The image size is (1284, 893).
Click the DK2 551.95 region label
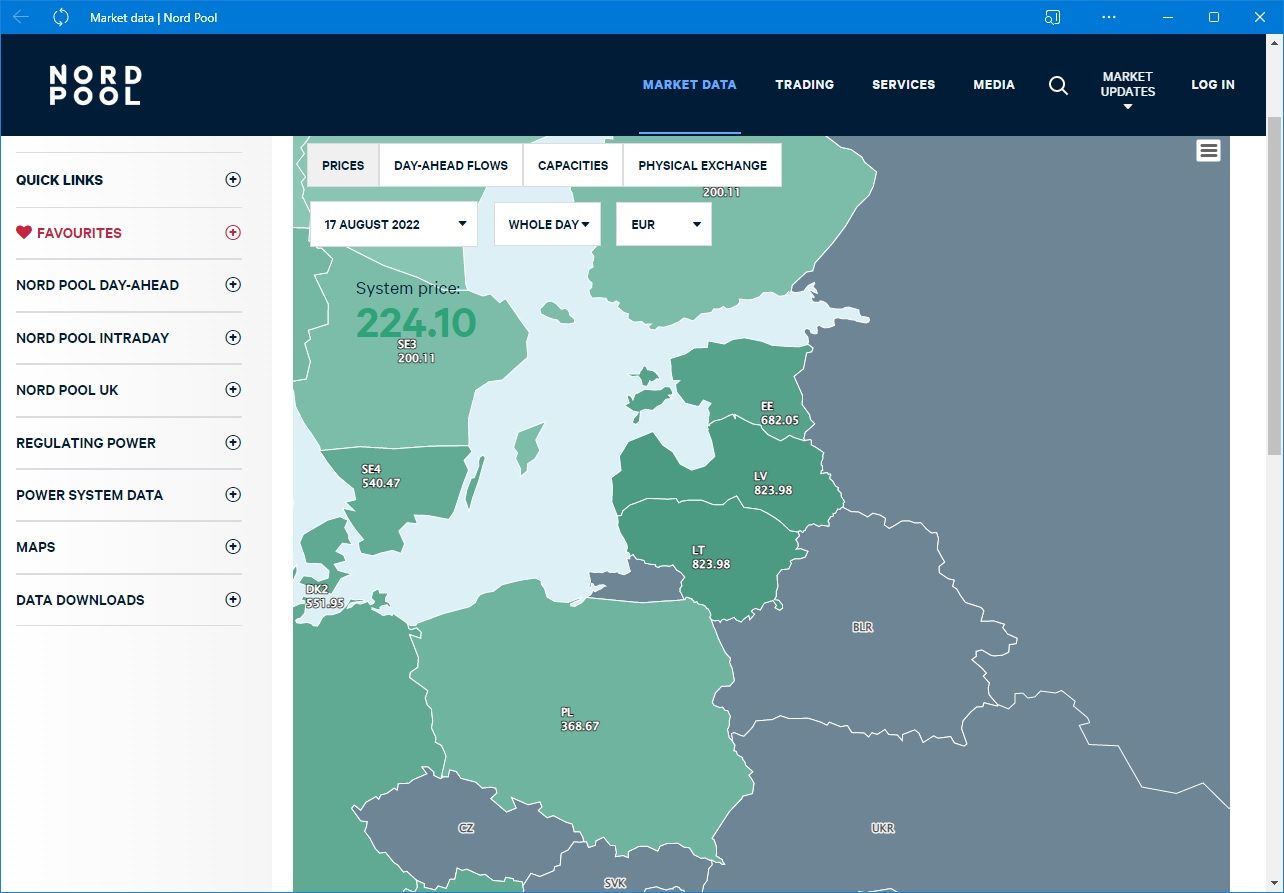tap(325, 597)
